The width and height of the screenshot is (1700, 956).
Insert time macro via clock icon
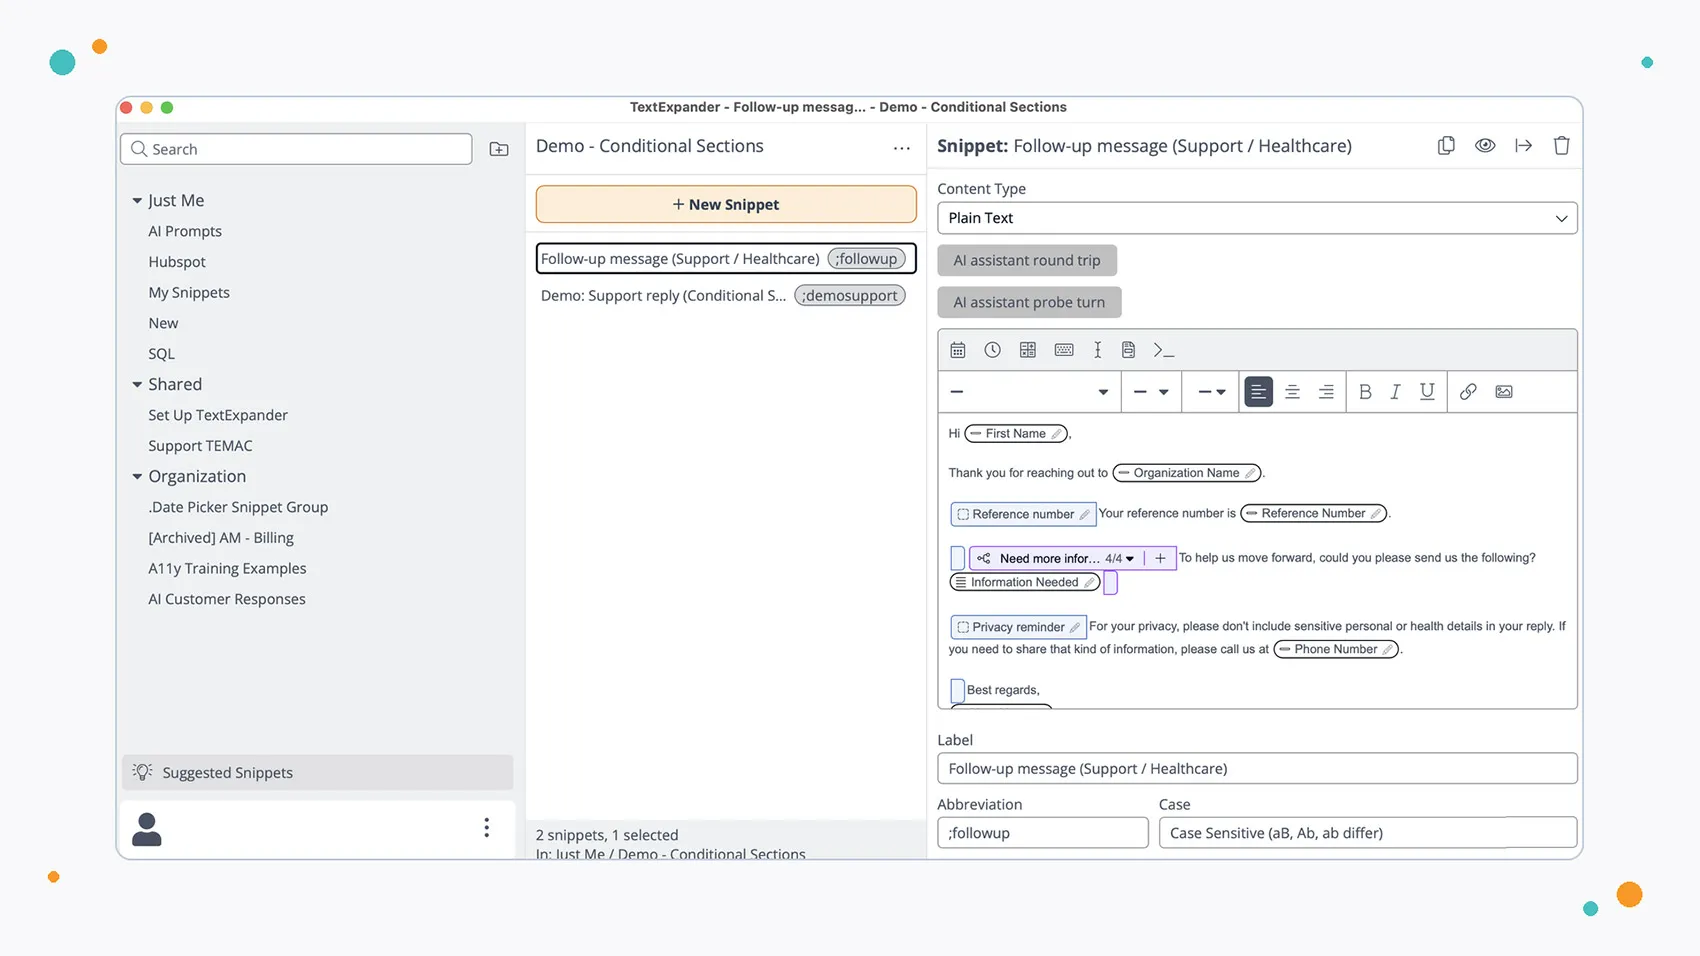992,350
